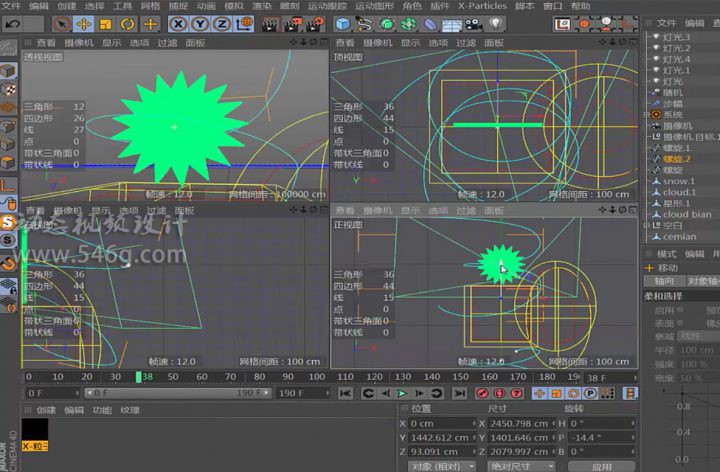
Task: Click the render view clapperboard icon
Action: [271, 24]
